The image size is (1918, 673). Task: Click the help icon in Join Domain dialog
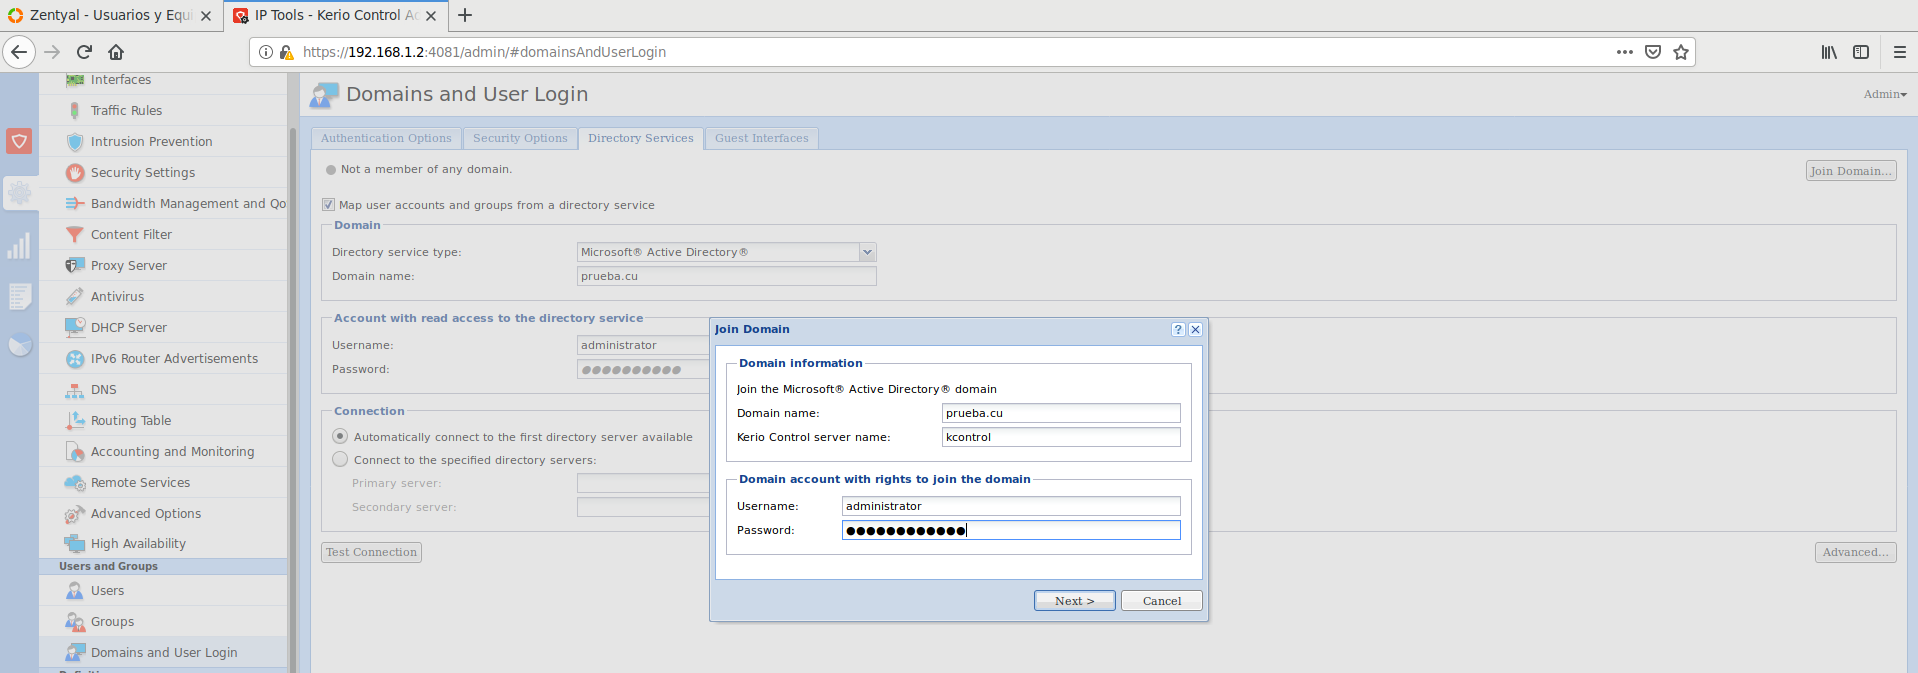tap(1178, 329)
